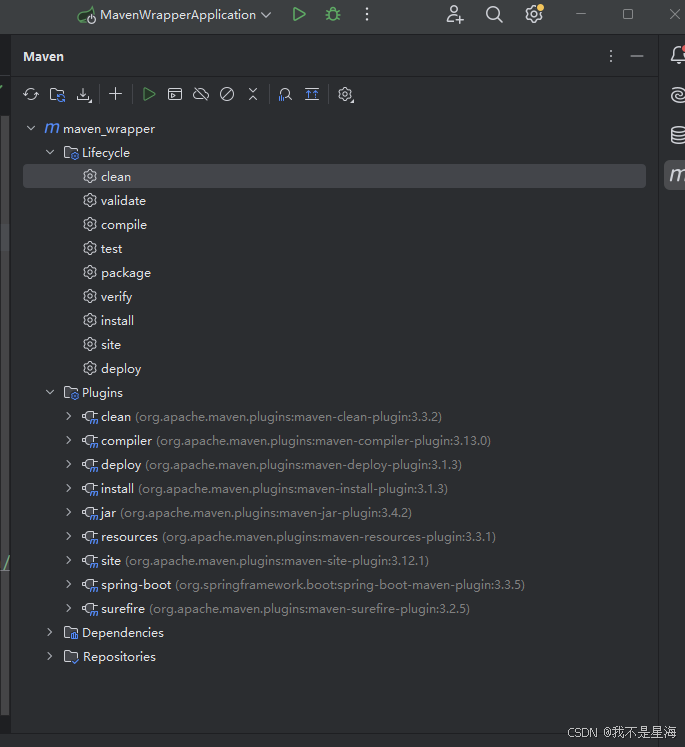Open Database tool window in sidebar
Screen dimensions: 685x747
coord(677,135)
